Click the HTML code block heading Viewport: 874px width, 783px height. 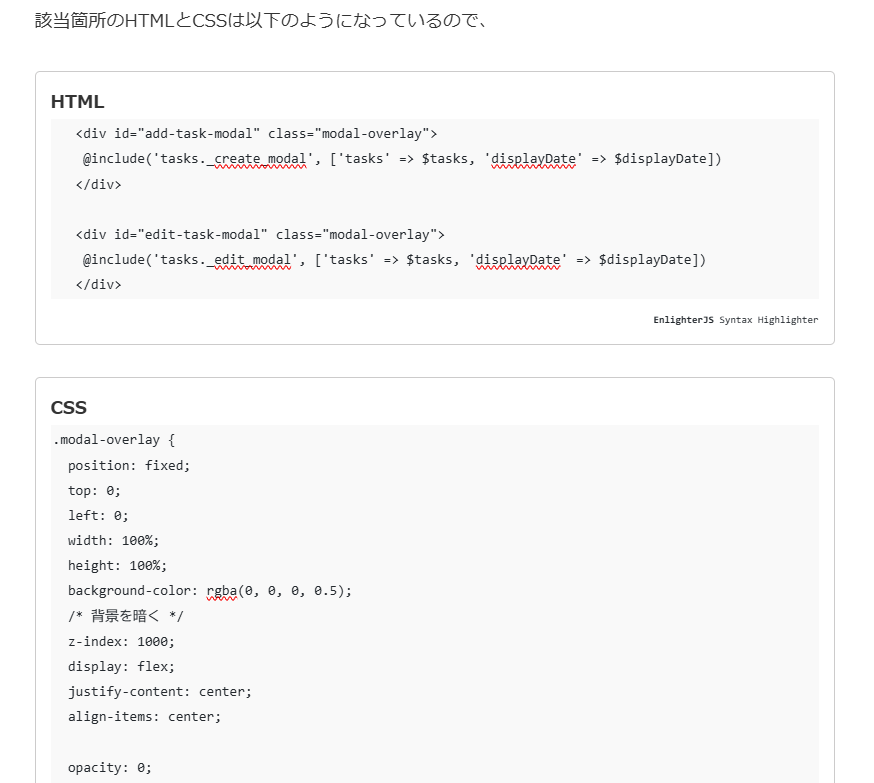click(77, 102)
